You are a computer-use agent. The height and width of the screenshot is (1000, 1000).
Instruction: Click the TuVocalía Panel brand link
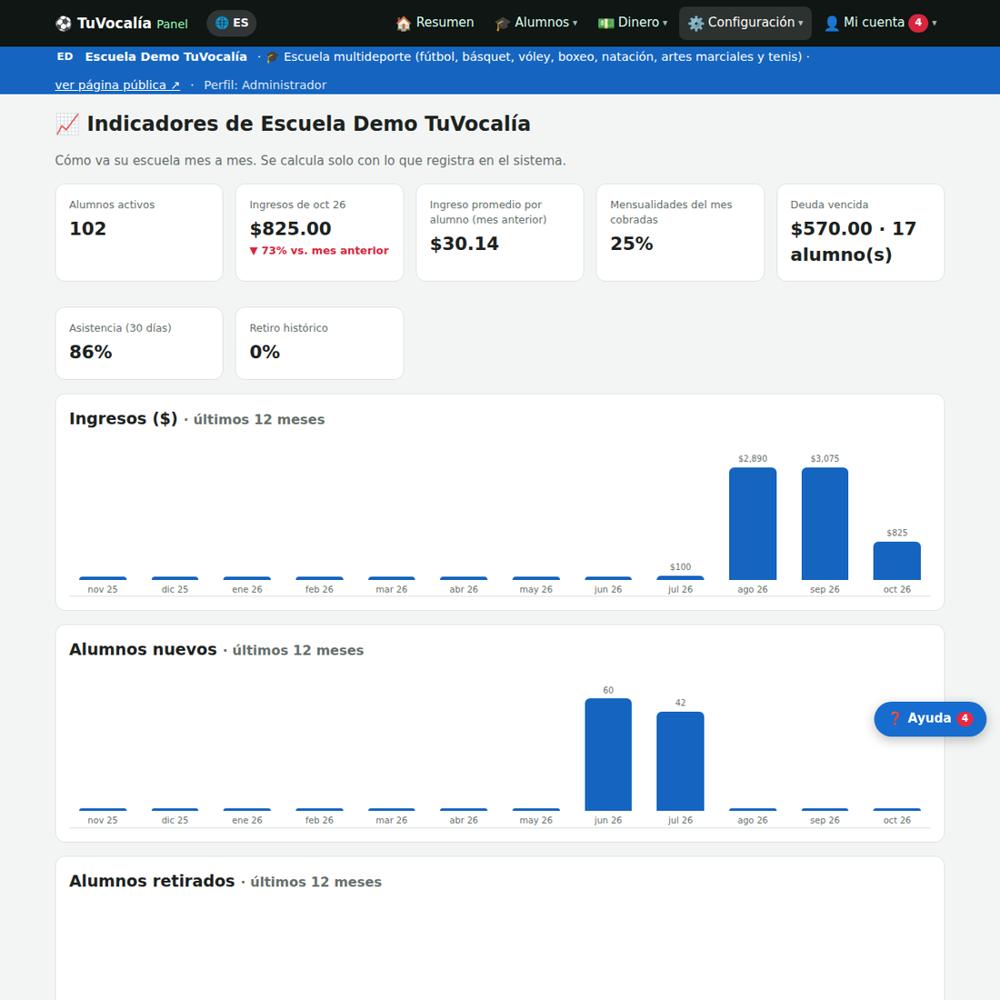click(x=122, y=24)
